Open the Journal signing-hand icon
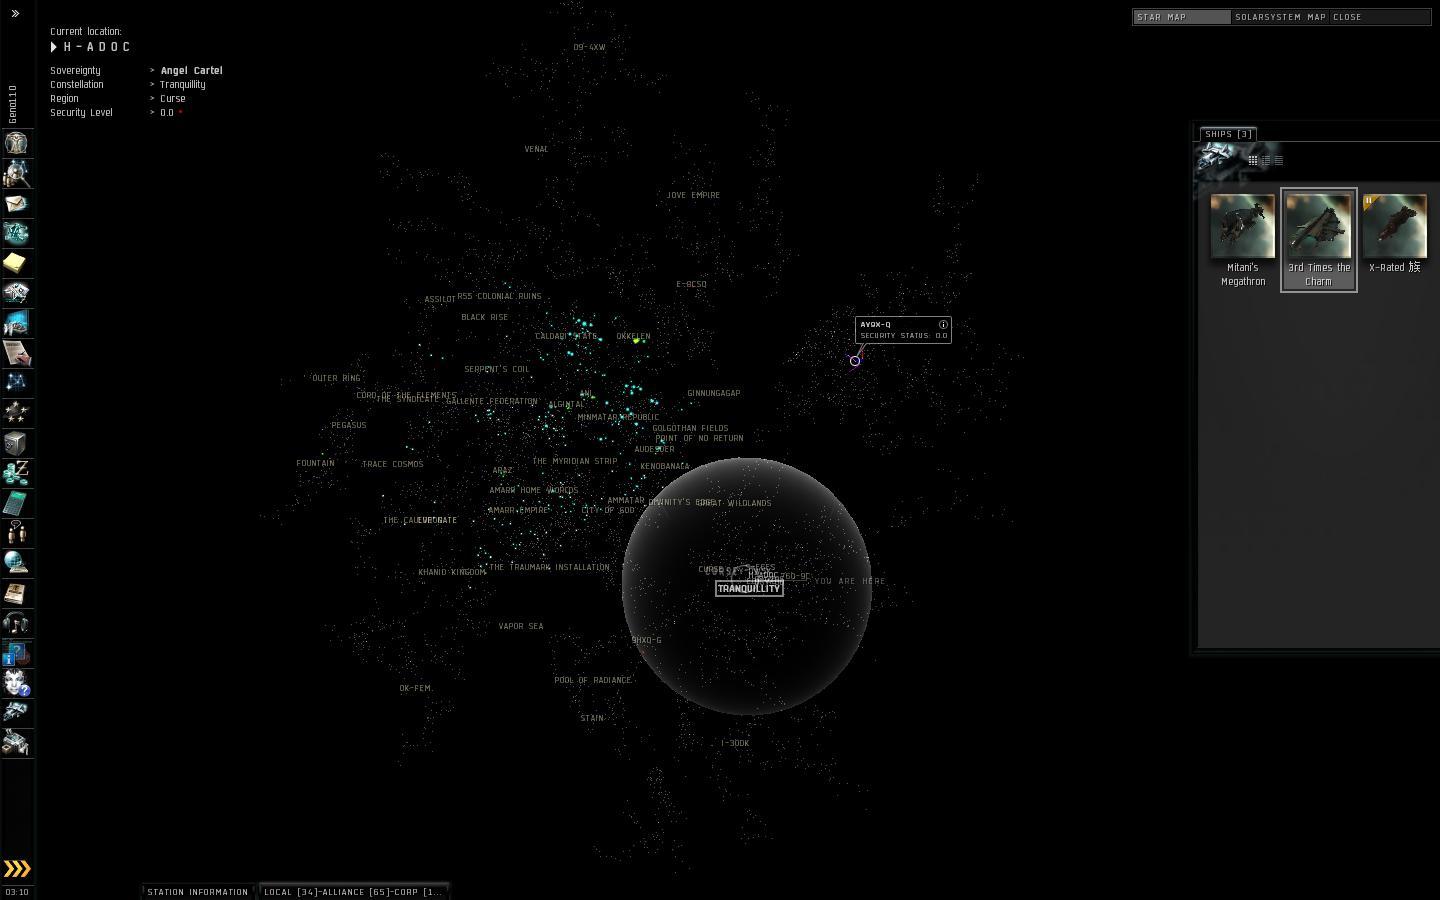The height and width of the screenshot is (900, 1440). (x=16, y=353)
